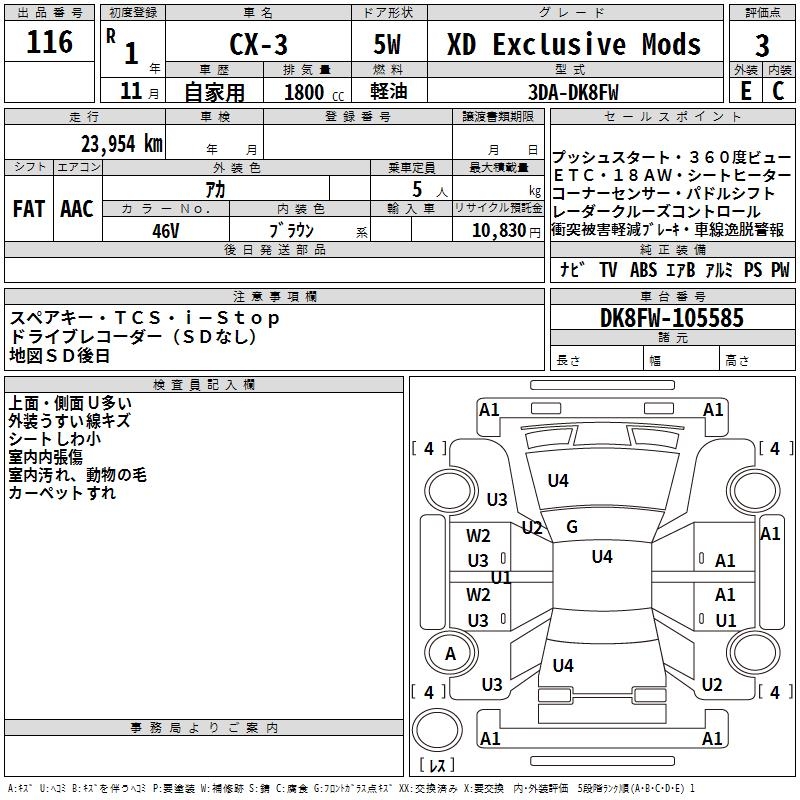Click the mileage 23,954 km
800x800 pixels.
pos(122,144)
